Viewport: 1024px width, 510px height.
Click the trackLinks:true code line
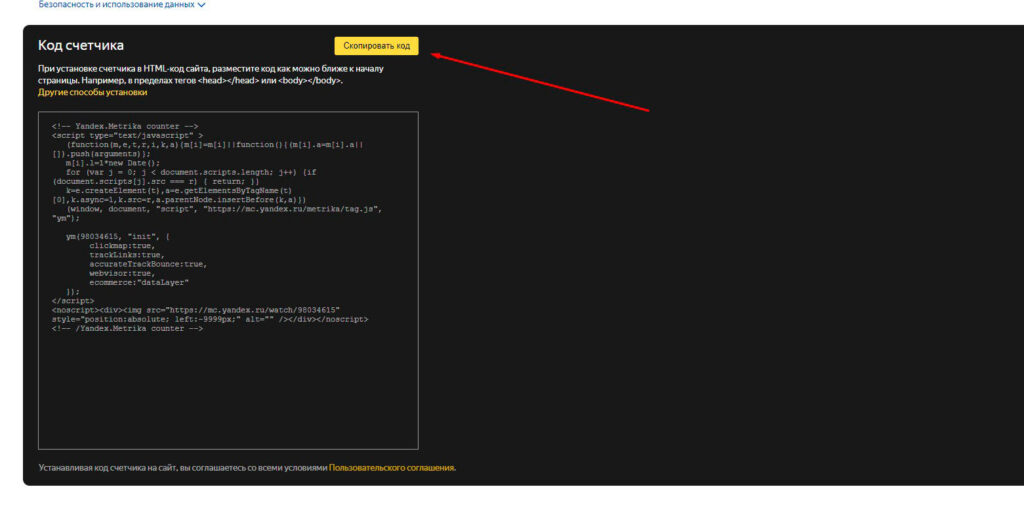(127, 255)
